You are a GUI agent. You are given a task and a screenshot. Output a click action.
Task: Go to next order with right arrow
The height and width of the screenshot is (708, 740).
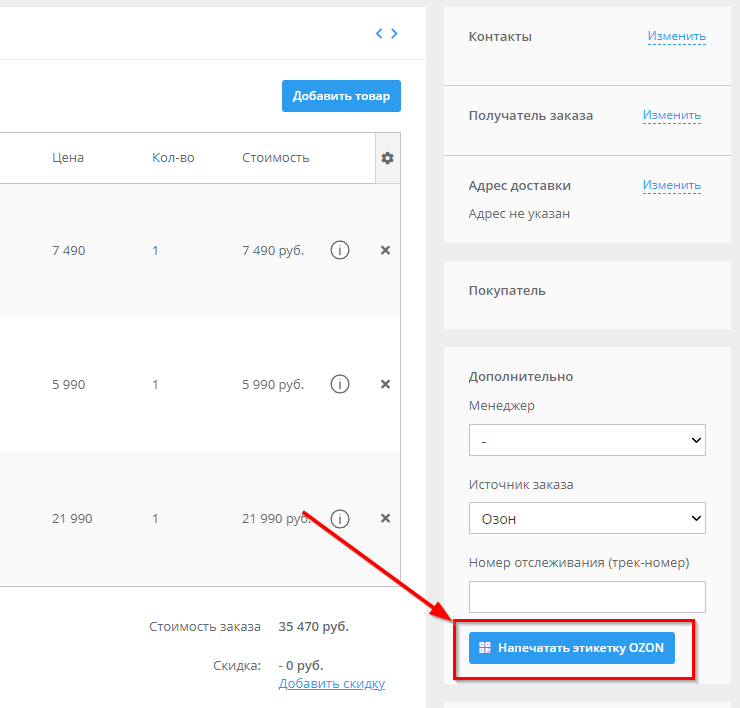pos(395,33)
